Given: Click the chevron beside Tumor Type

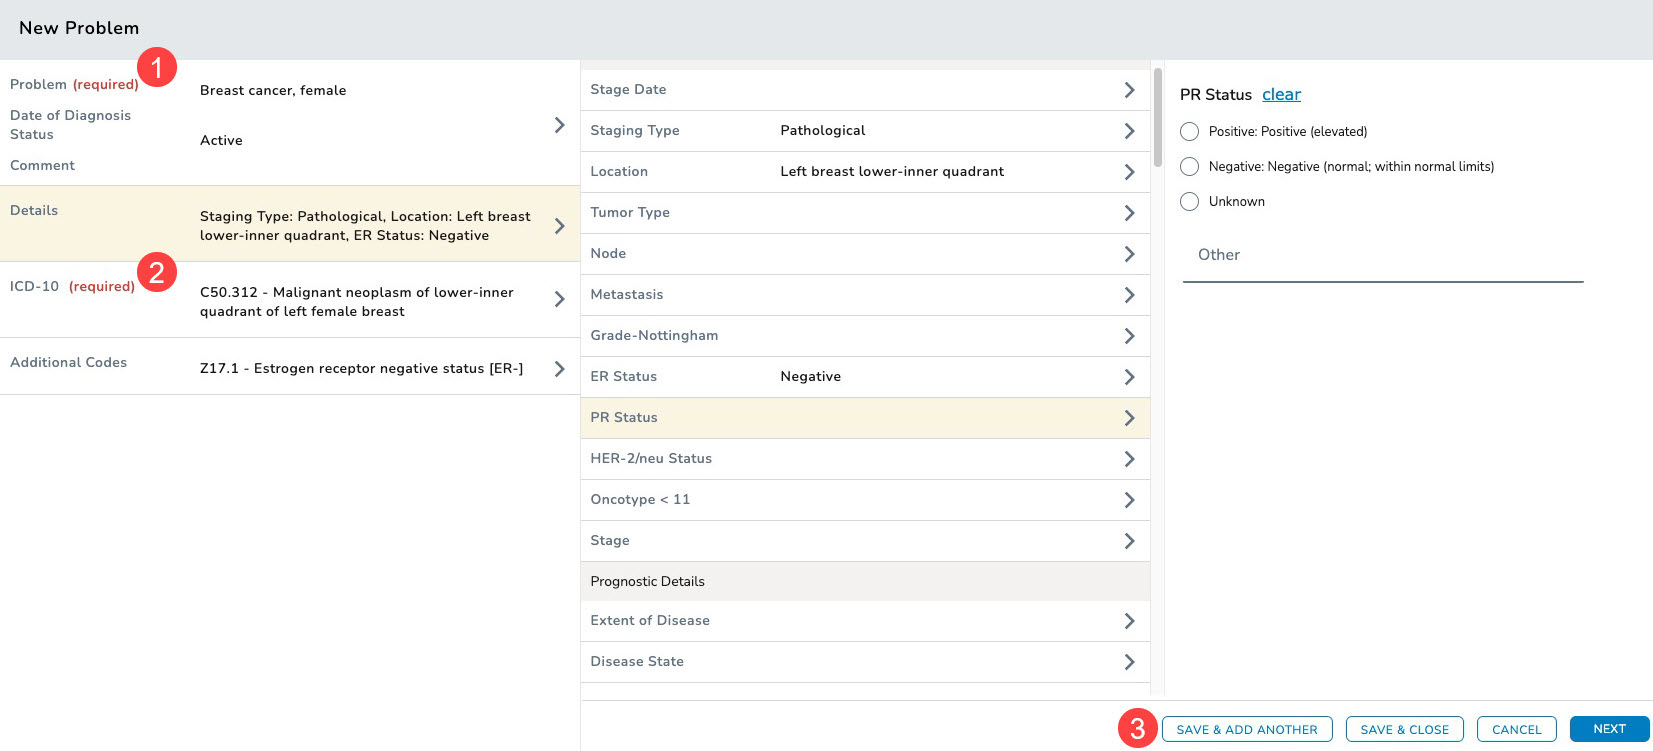Looking at the screenshot, I should 1129,213.
